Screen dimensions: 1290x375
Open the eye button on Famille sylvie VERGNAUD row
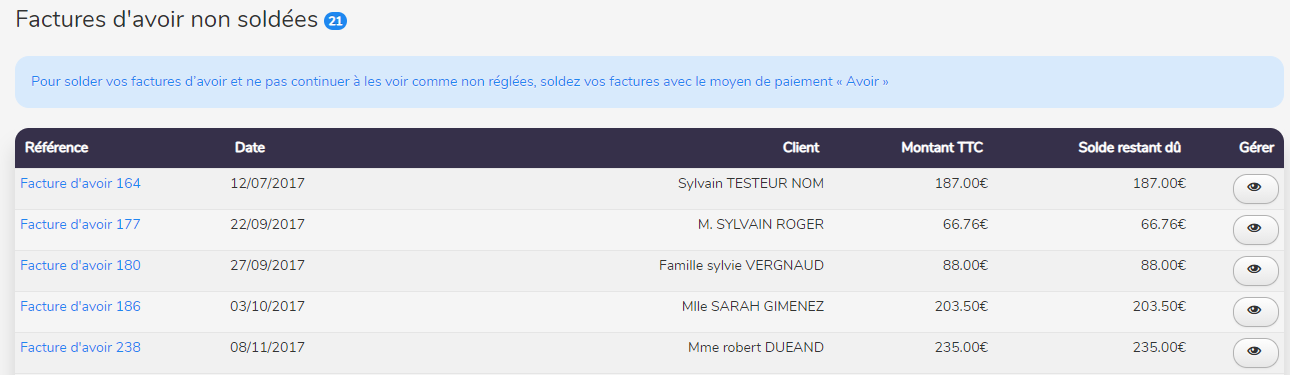(x=1255, y=271)
